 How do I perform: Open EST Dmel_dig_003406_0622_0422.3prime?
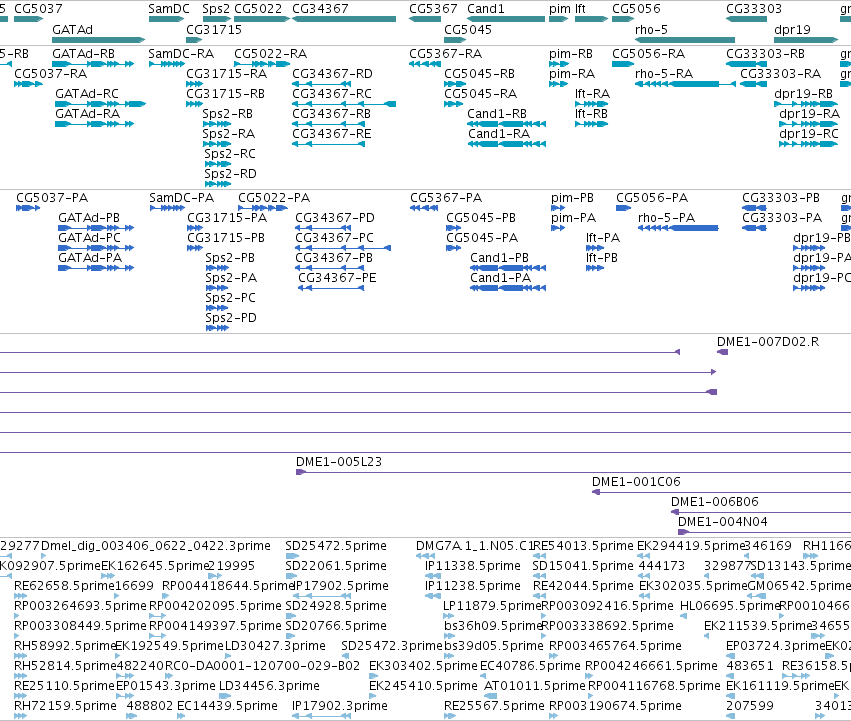point(156,546)
